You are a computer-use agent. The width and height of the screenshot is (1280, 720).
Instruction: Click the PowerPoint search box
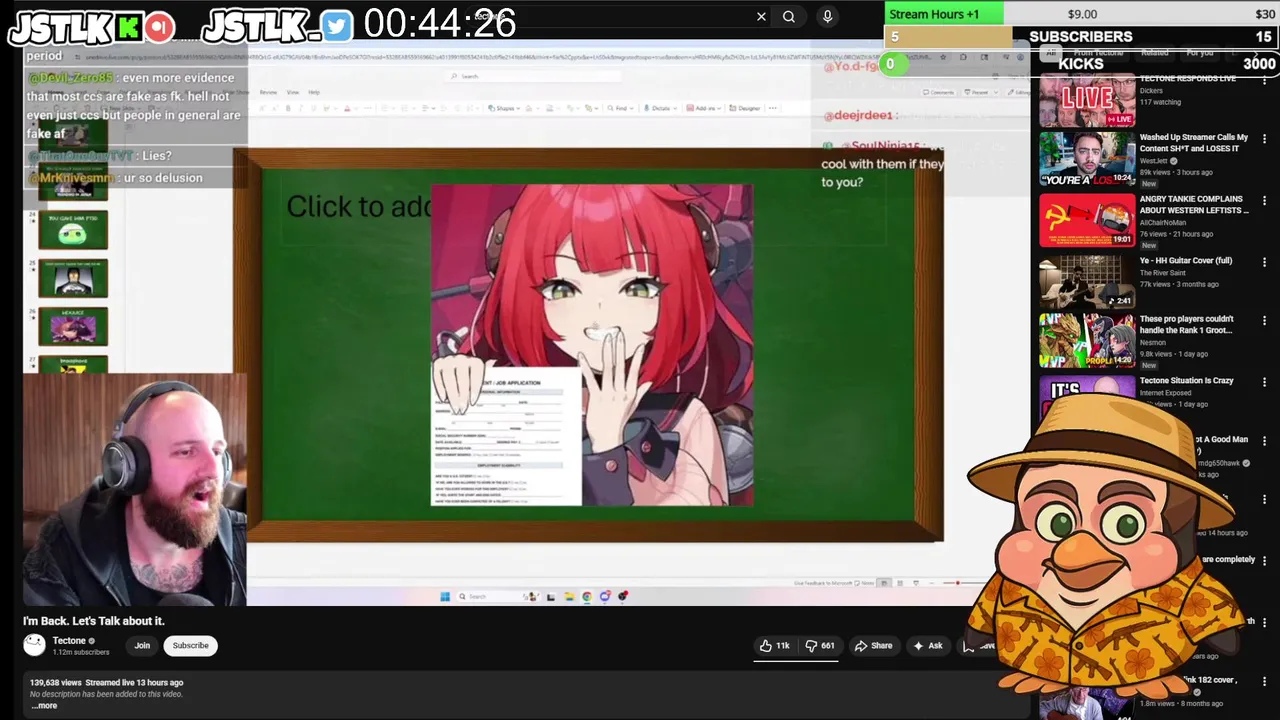pos(535,76)
